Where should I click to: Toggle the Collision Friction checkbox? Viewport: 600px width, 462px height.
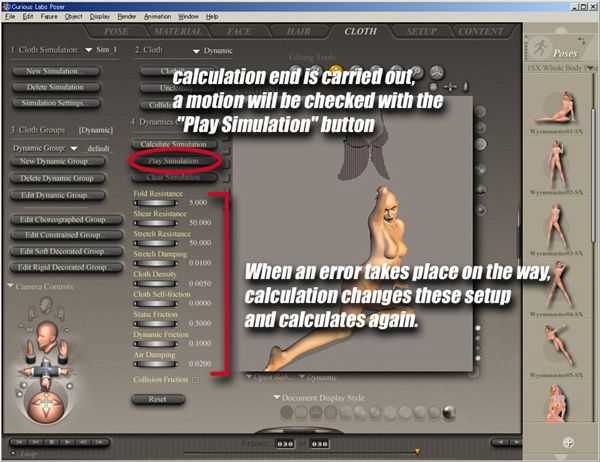(195, 380)
